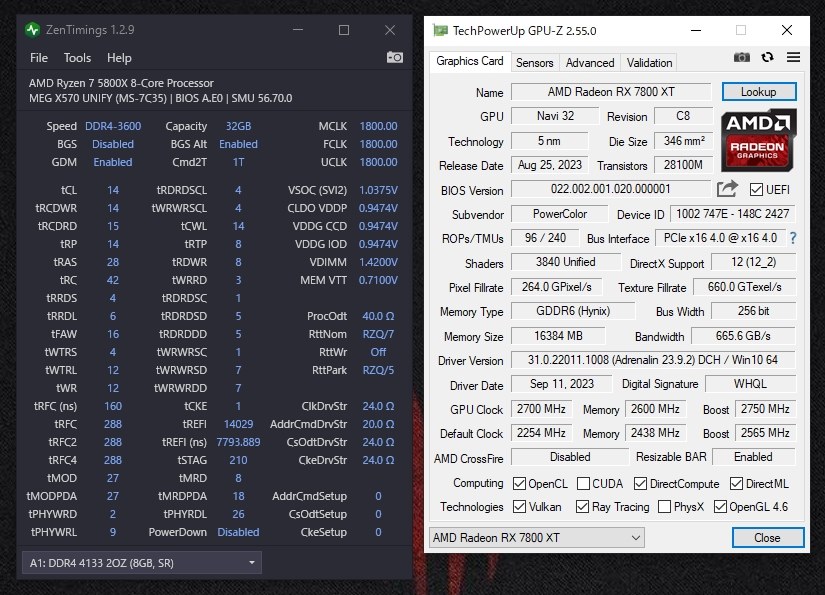825x595 pixels.
Task: Open the ZenTimings File menu
Action: (39, 58)
